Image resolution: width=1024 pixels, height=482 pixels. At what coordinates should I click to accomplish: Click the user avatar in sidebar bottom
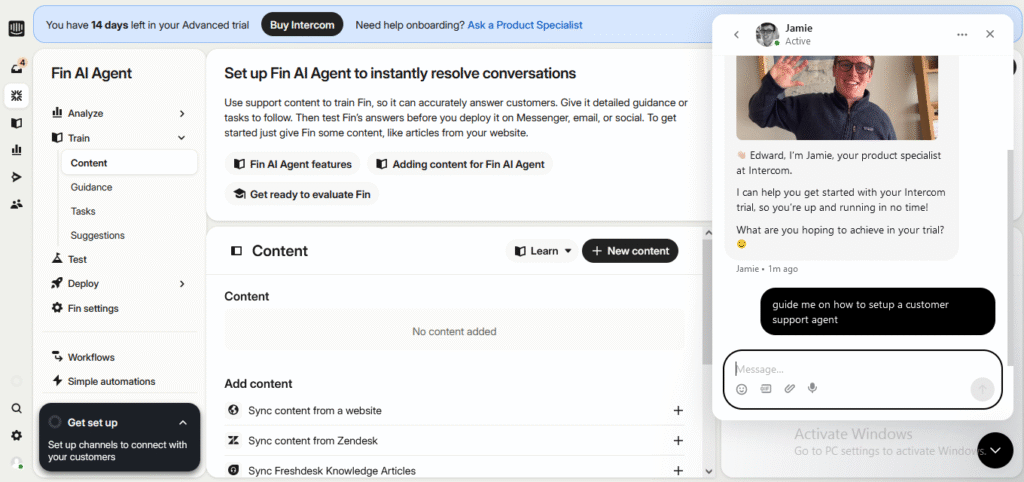16,462
